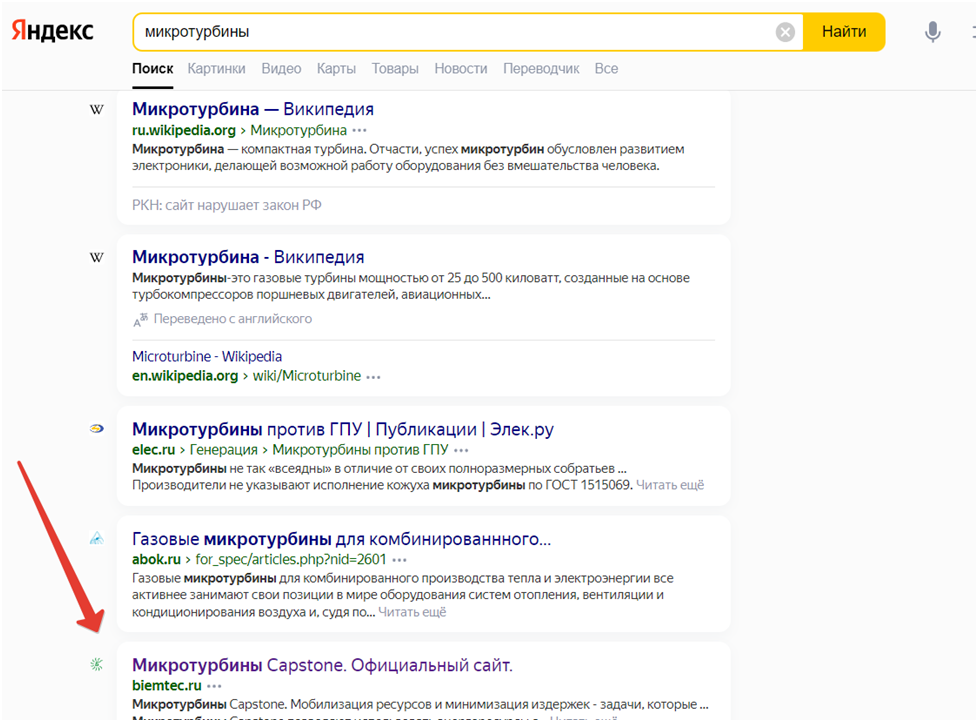Click Переведено с английского label
The height and width of the screenshot is (722, 978).
233,319
